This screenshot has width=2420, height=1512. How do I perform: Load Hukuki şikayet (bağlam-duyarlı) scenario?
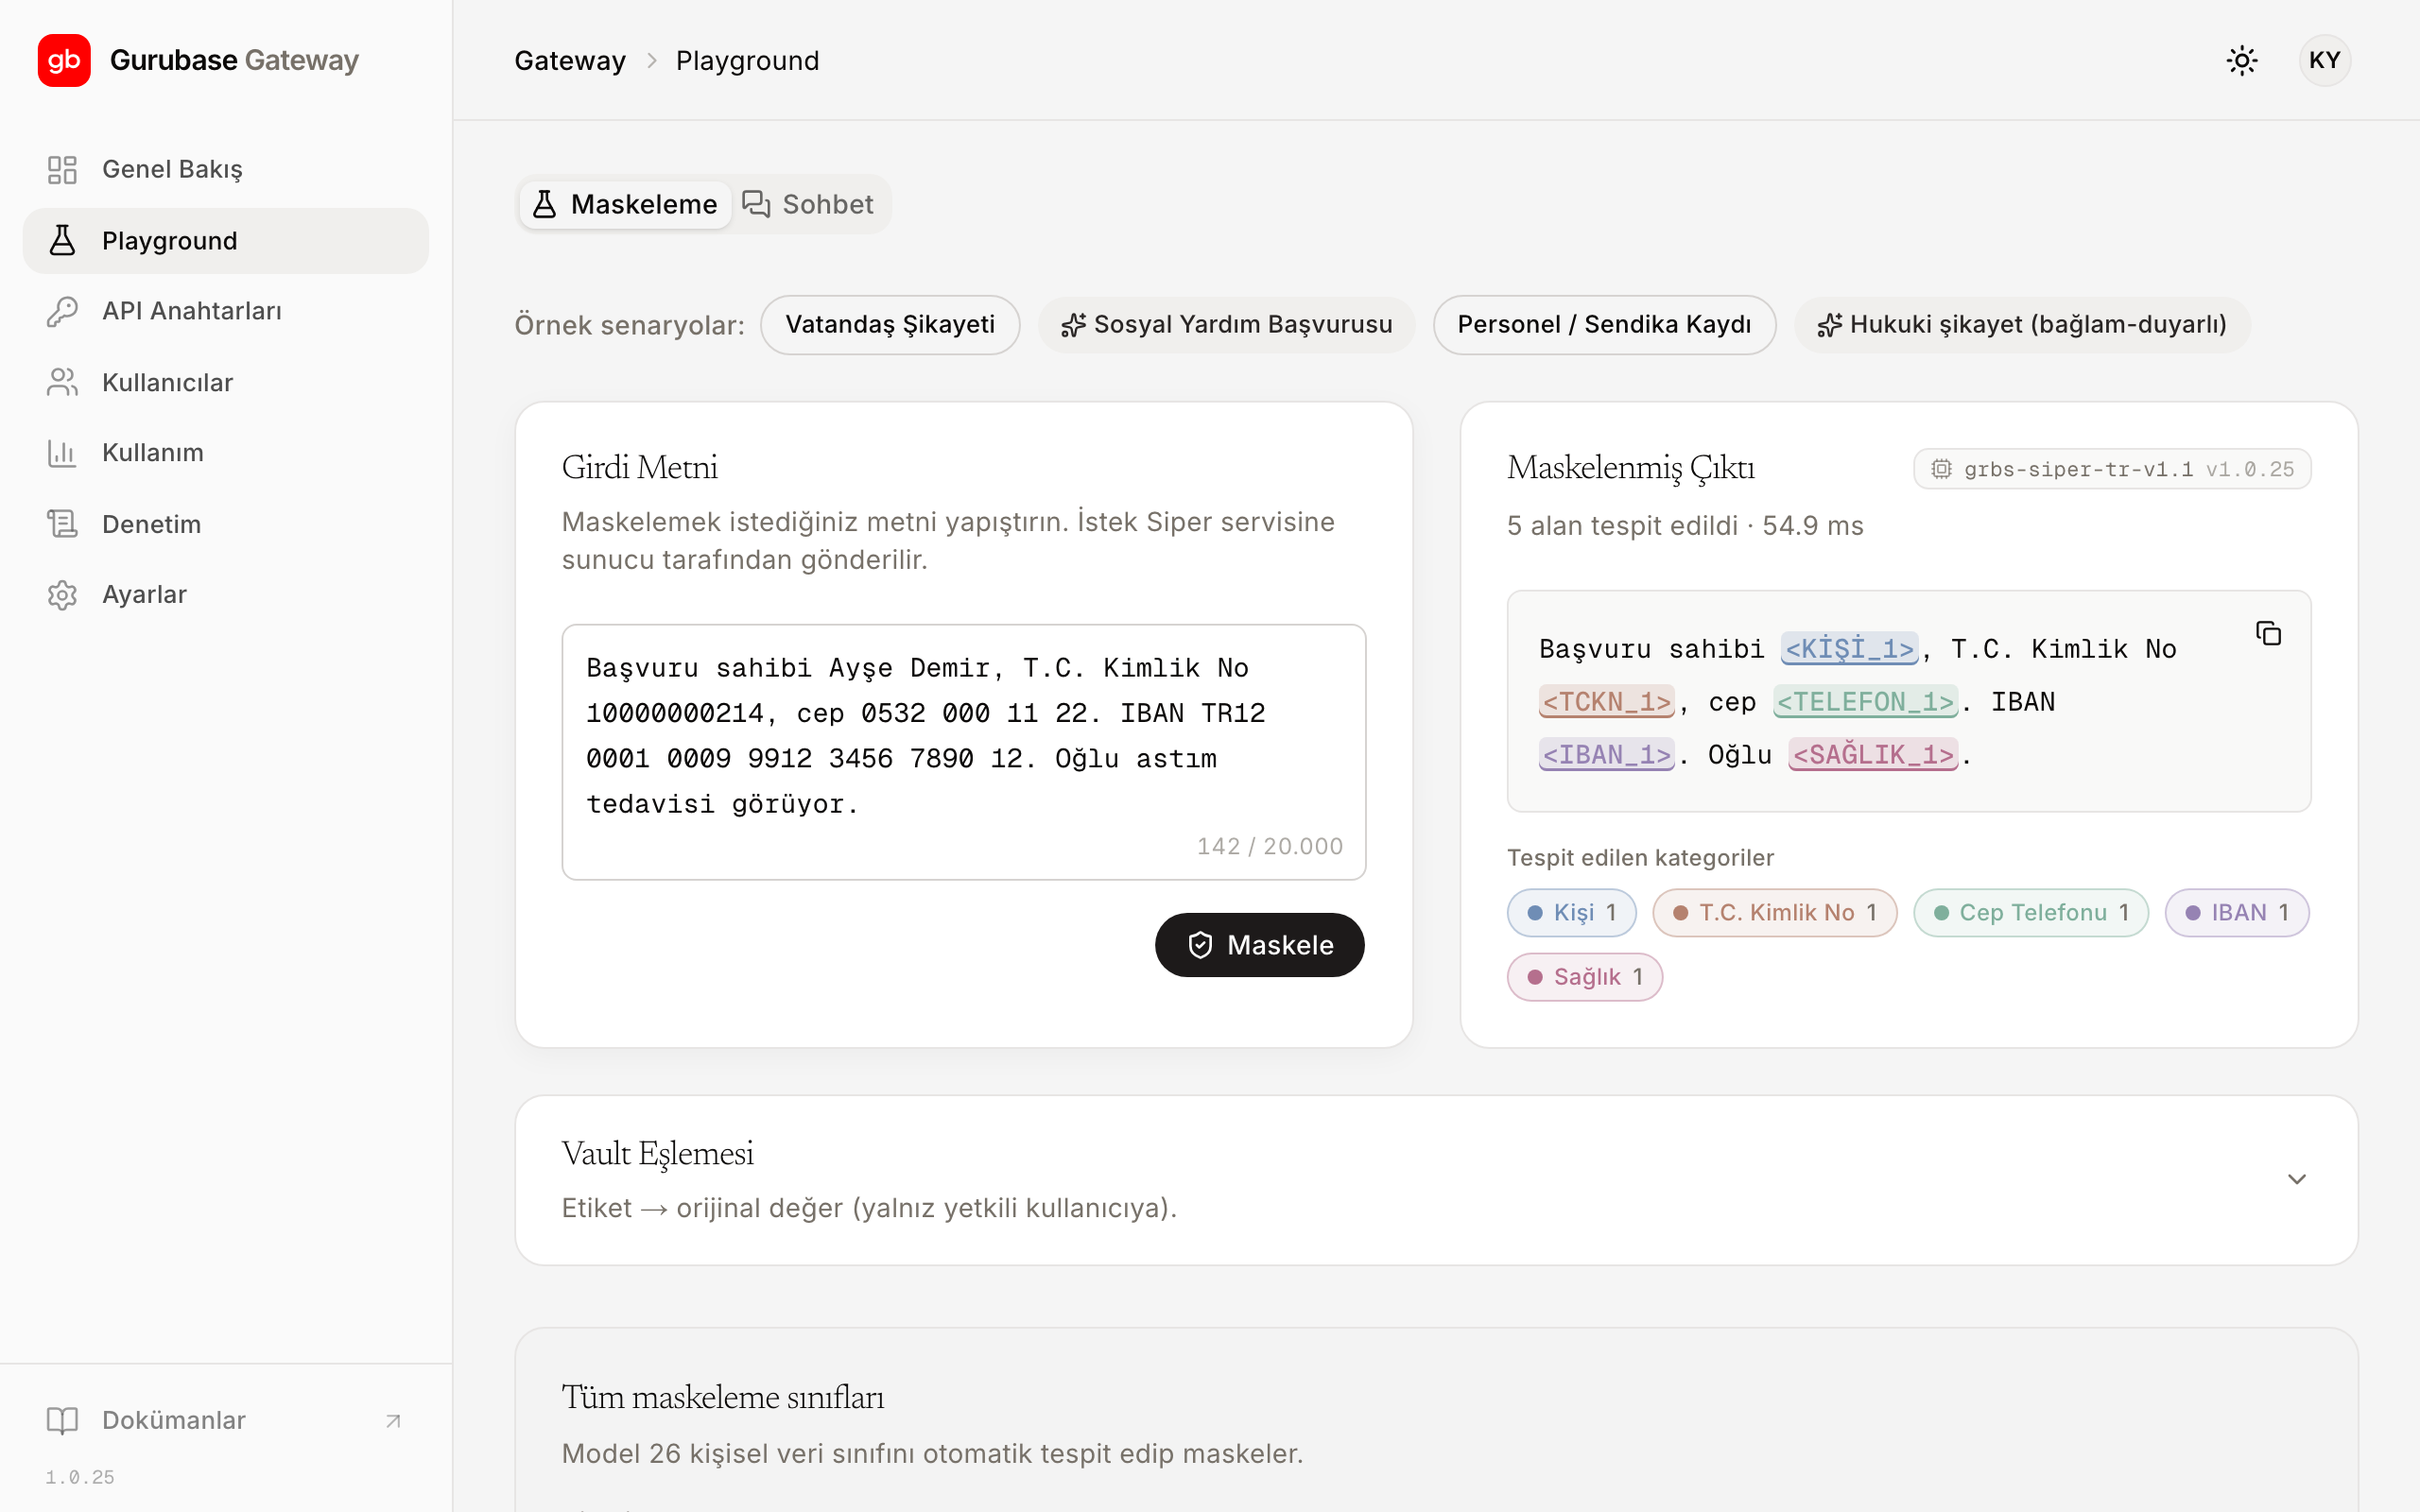pos(2022,325)
